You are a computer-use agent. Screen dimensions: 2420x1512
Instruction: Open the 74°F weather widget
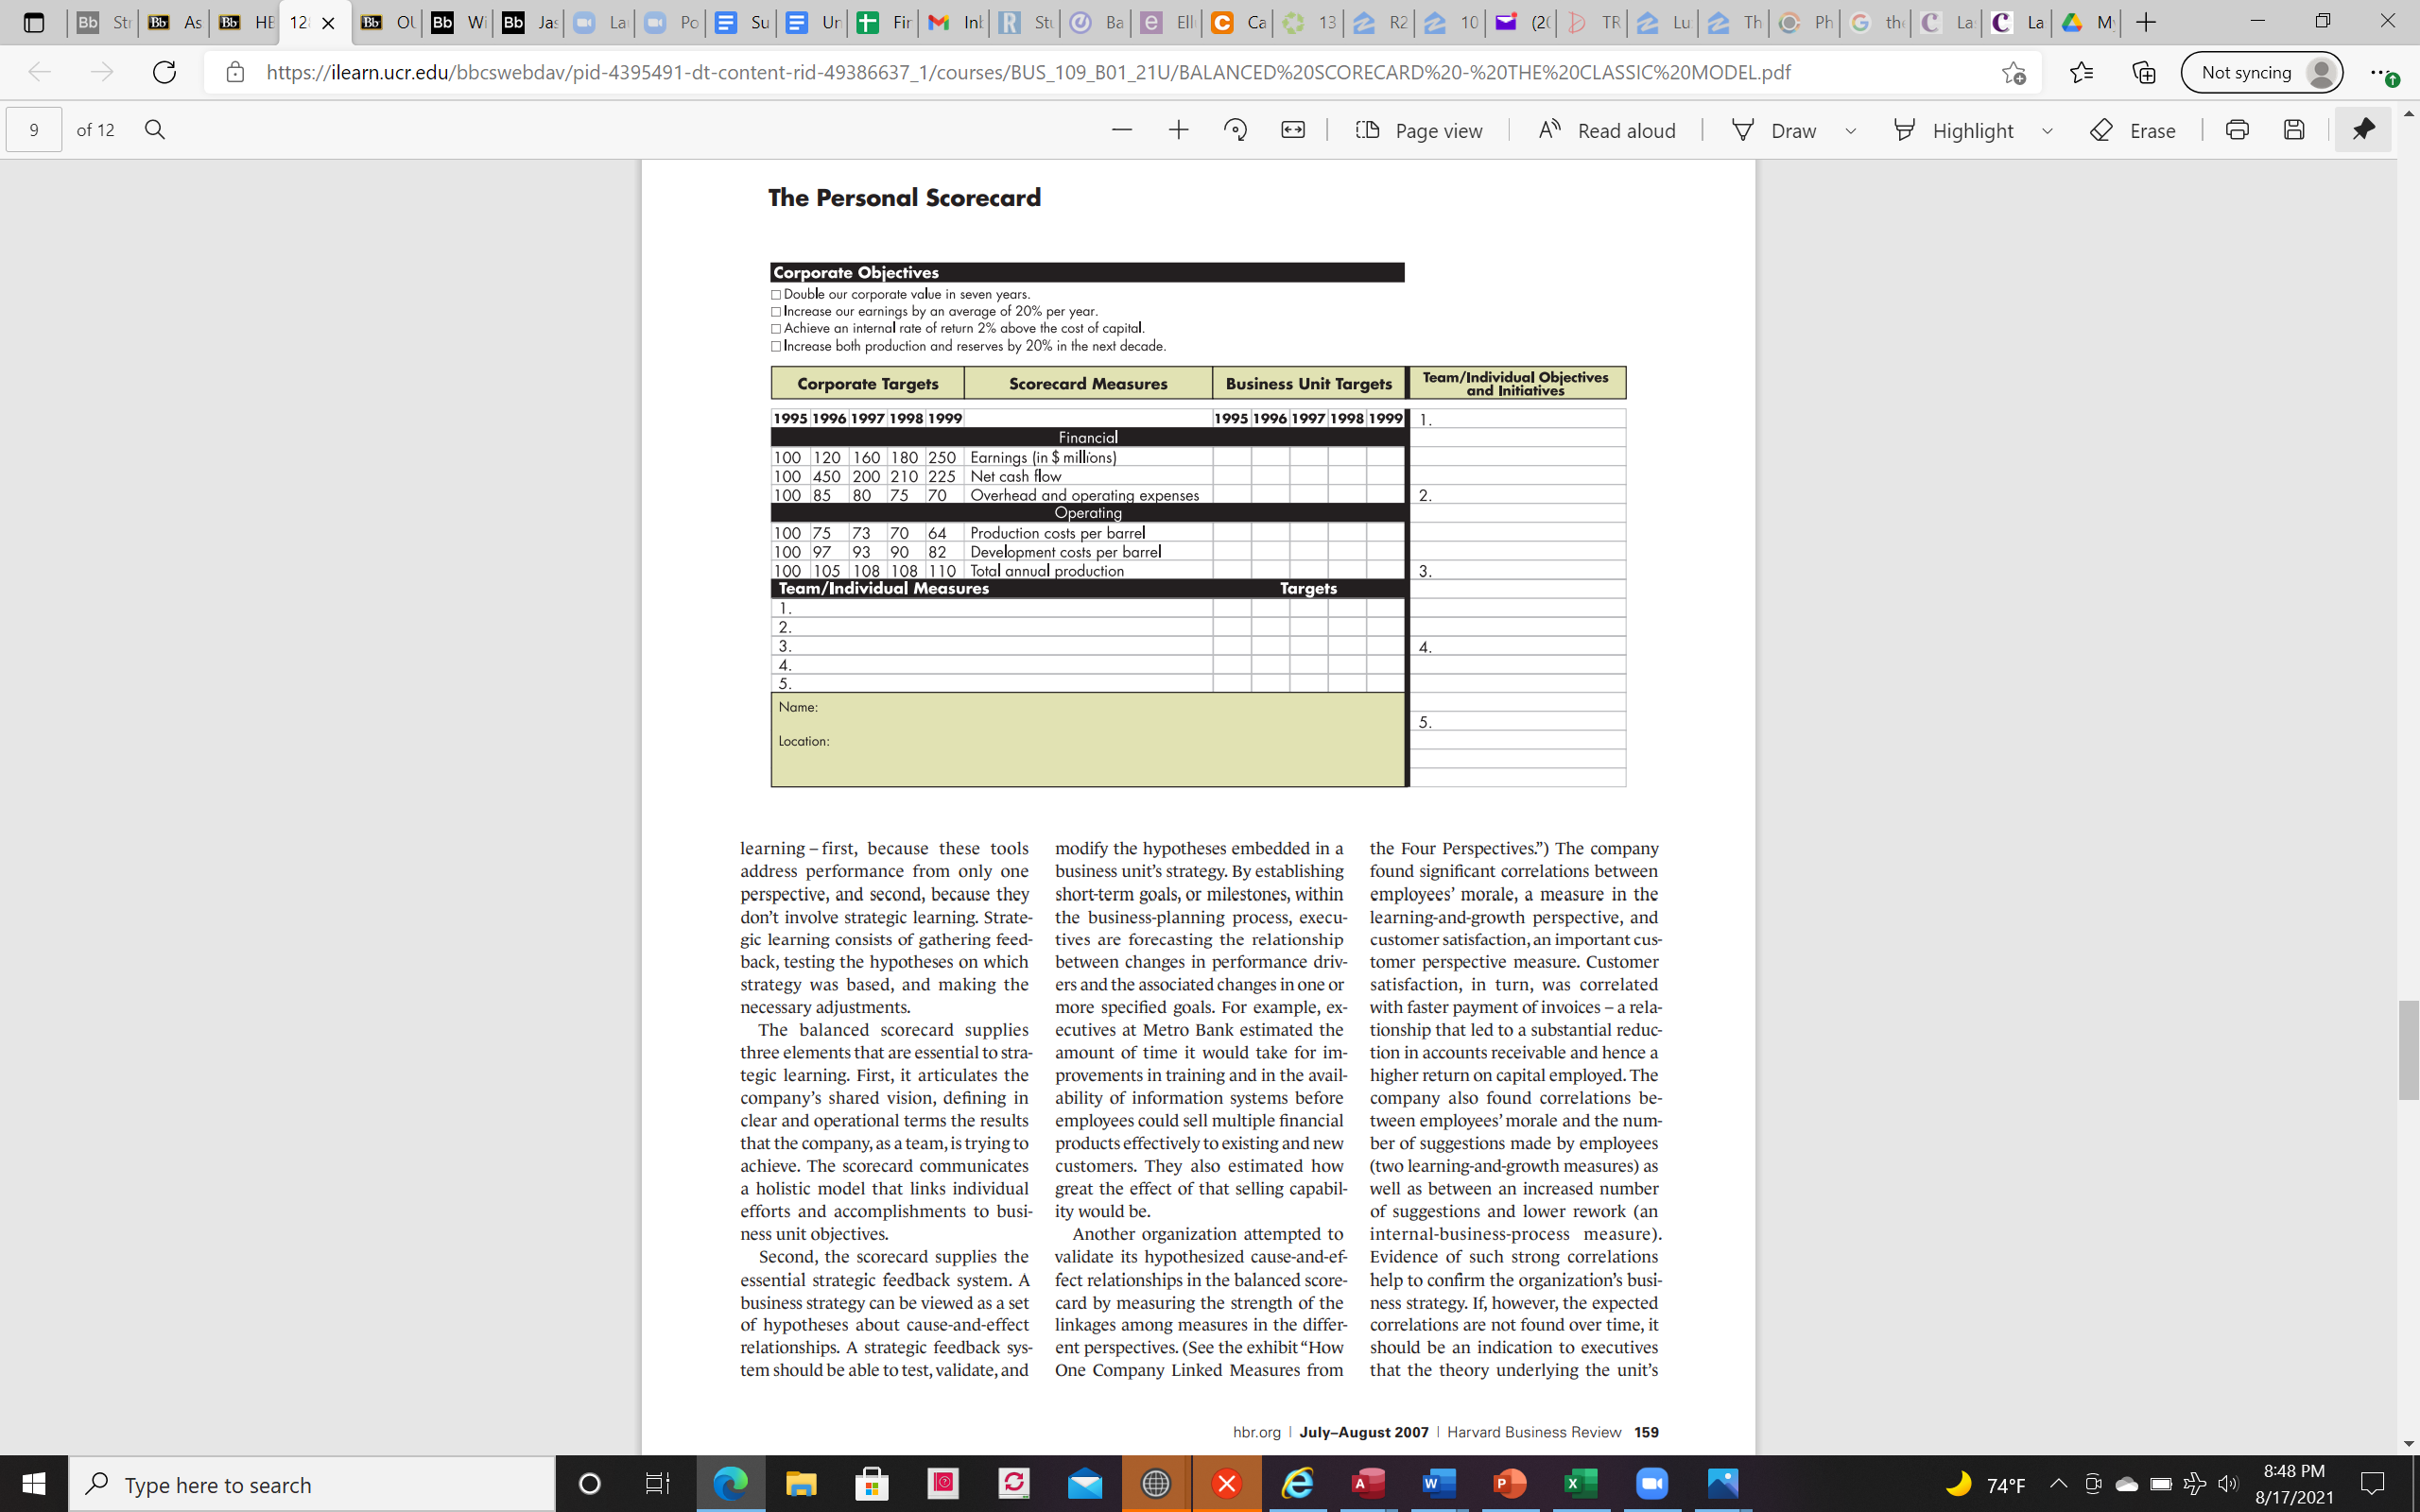[1986, 1484]
